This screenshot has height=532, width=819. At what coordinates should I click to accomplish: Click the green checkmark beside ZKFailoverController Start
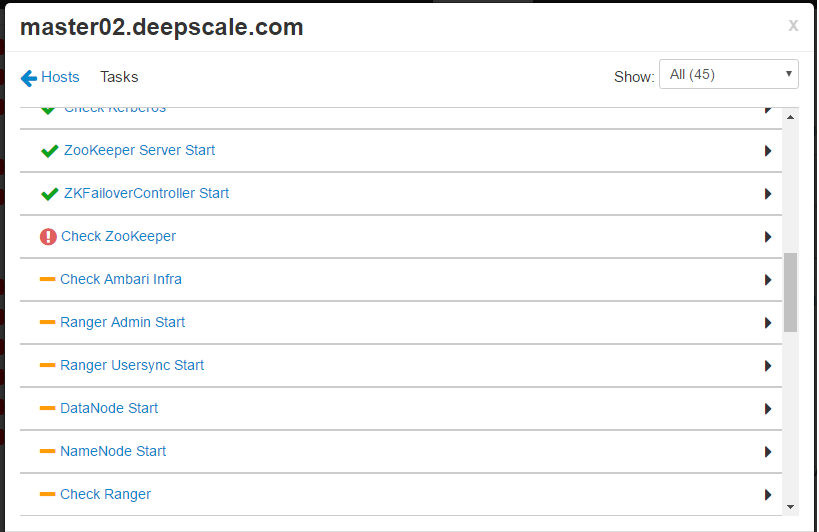[49, 194]
